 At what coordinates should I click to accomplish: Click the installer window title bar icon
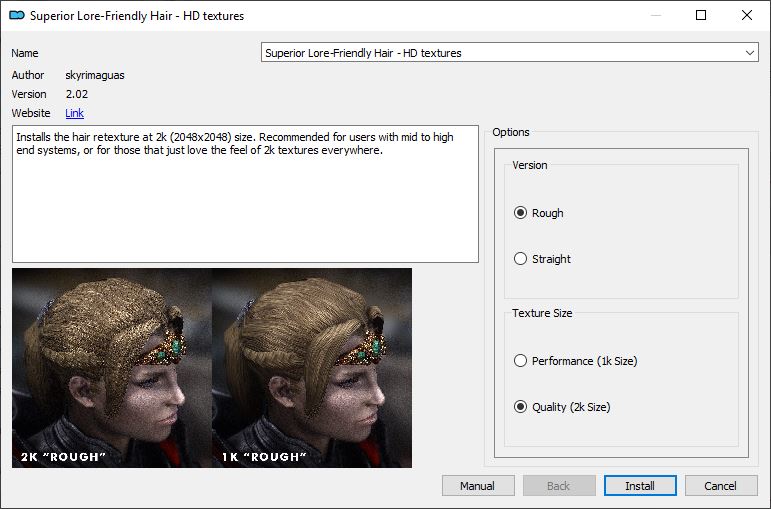[x=17, y=15]
